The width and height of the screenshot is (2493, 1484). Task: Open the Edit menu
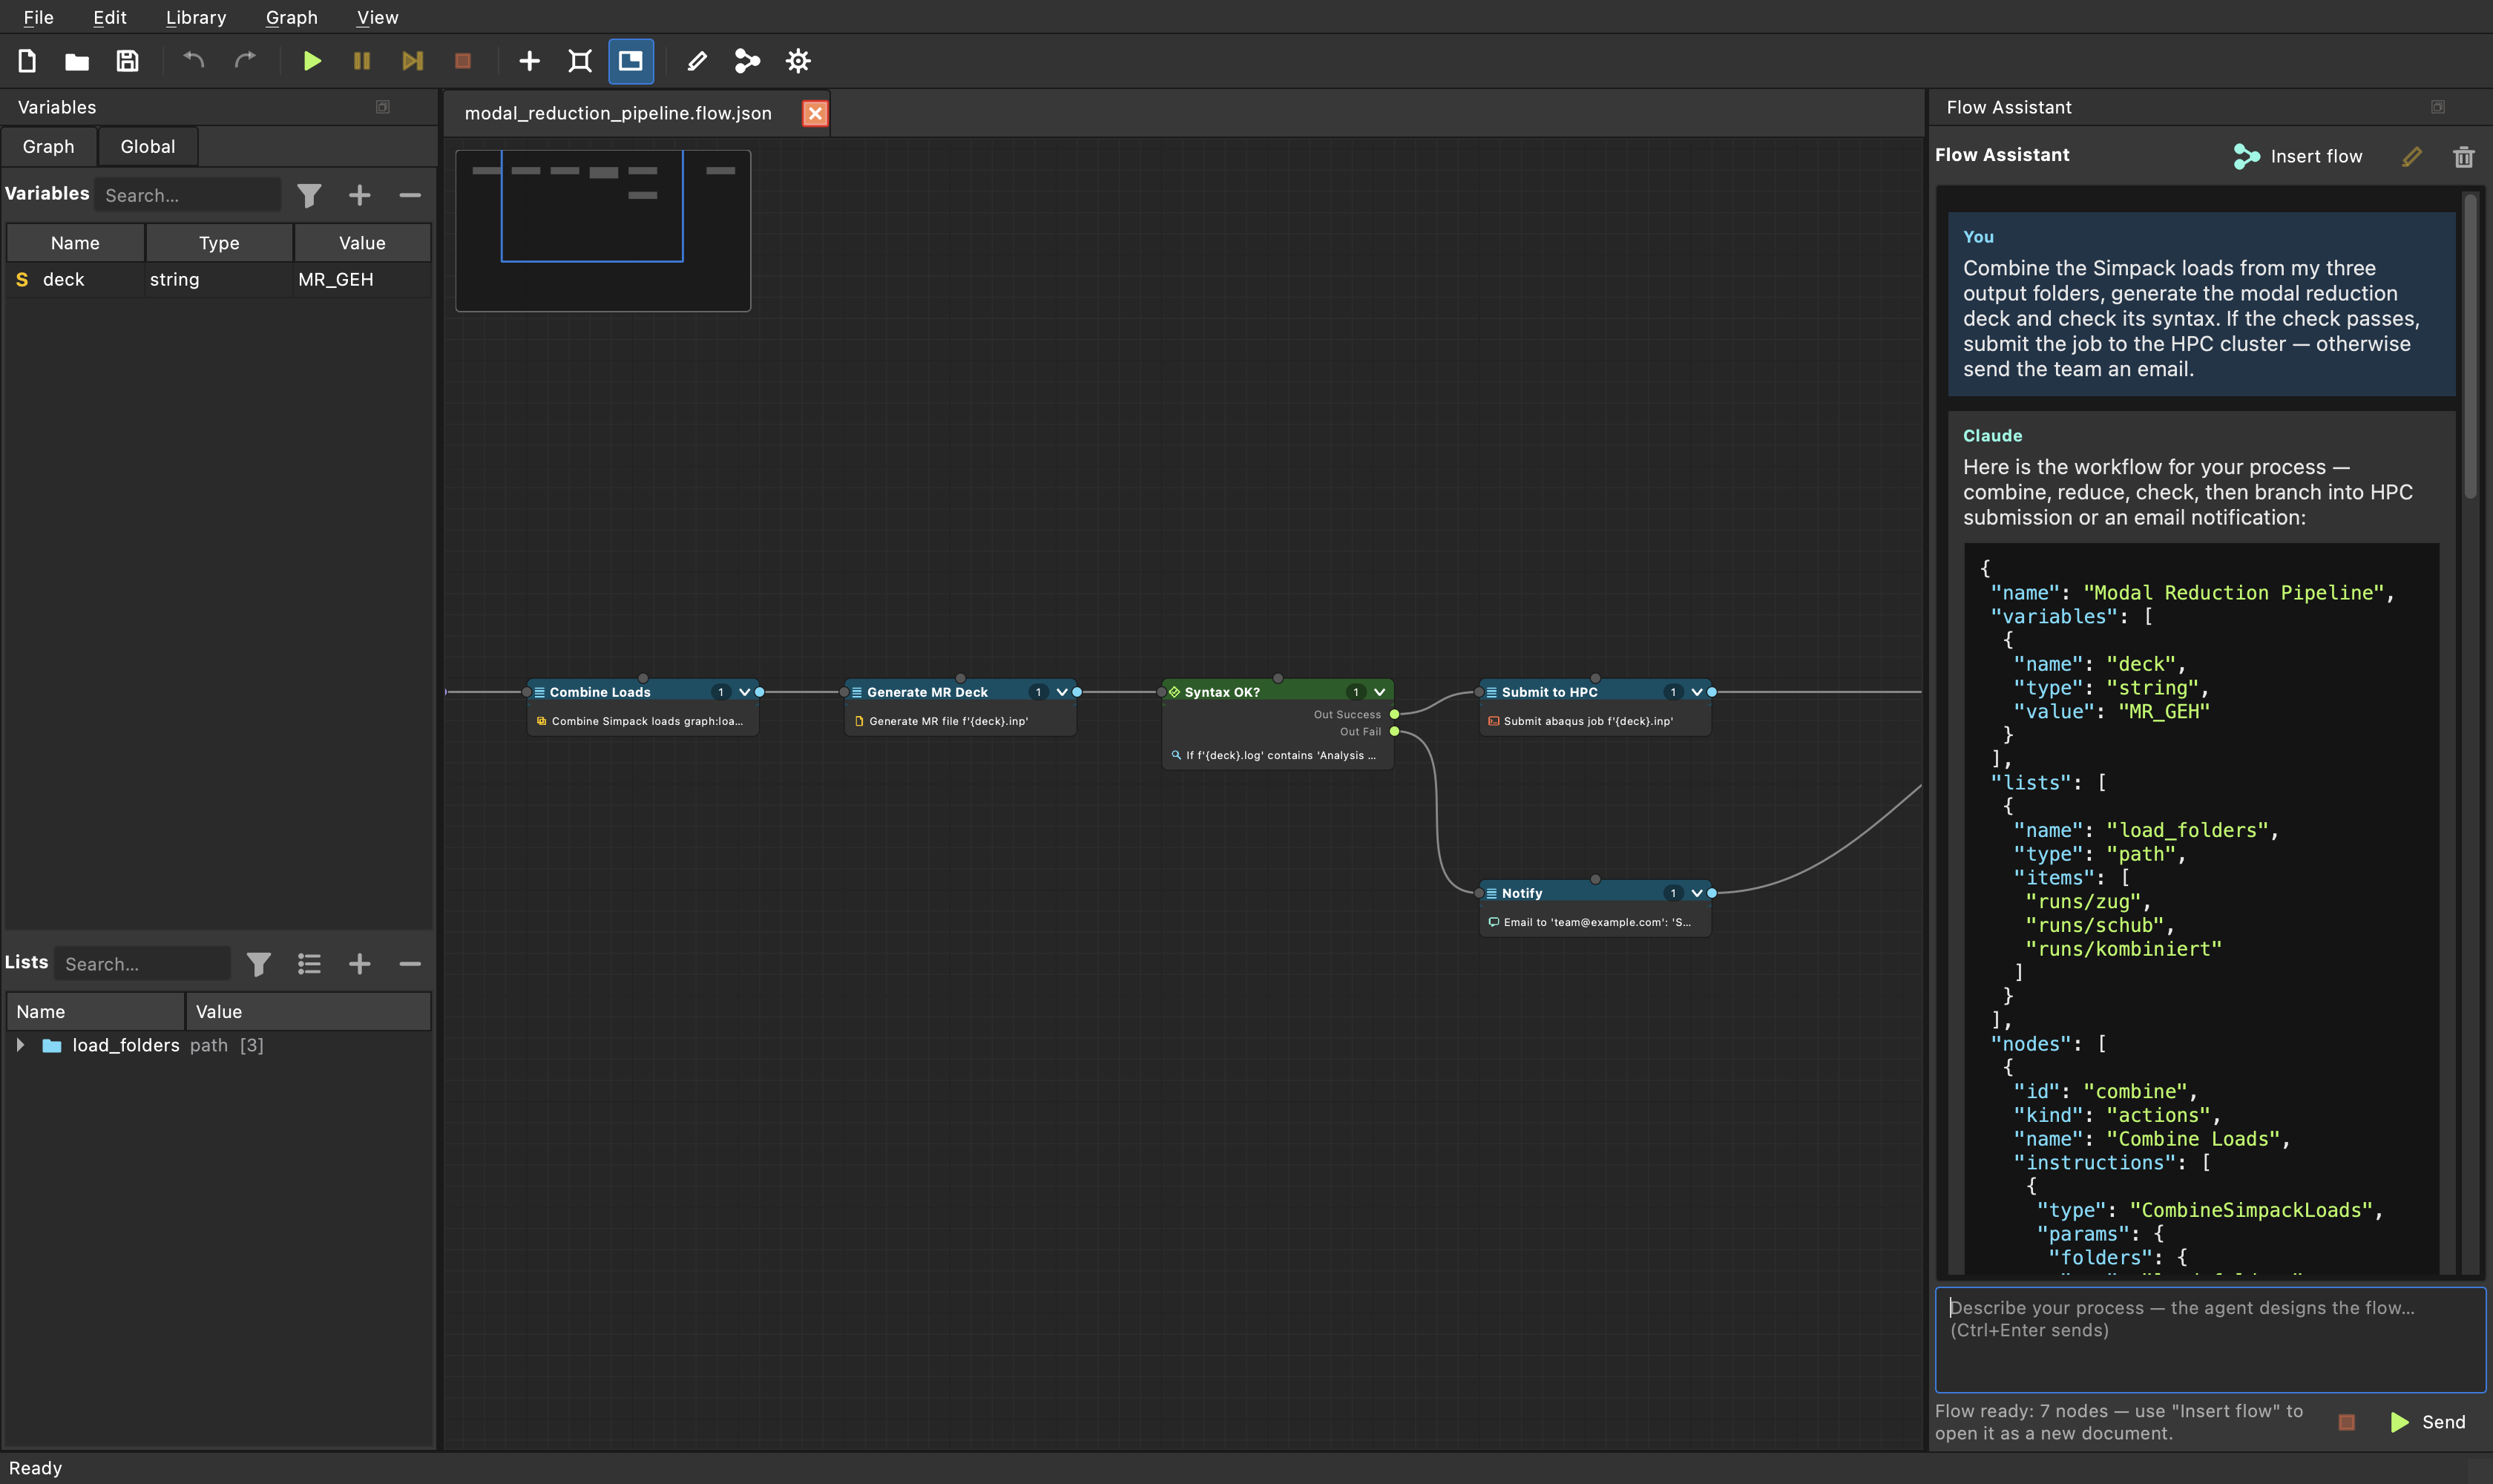pyautogui.click(x=109, y=17)
